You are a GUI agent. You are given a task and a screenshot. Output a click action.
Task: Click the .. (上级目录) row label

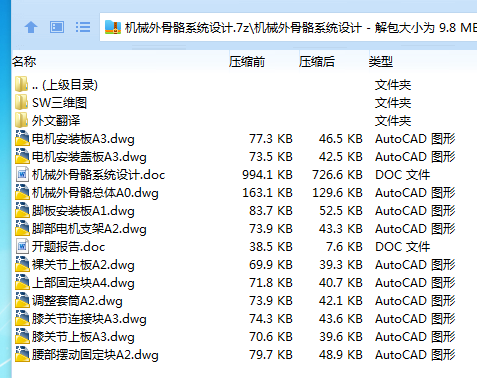(65, 85)
